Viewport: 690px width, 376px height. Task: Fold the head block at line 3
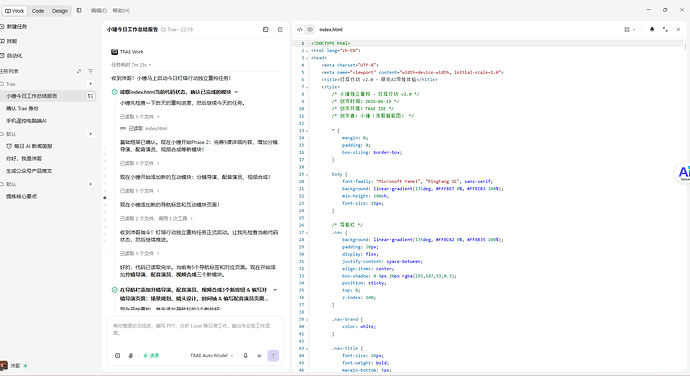tap(307, 58)
